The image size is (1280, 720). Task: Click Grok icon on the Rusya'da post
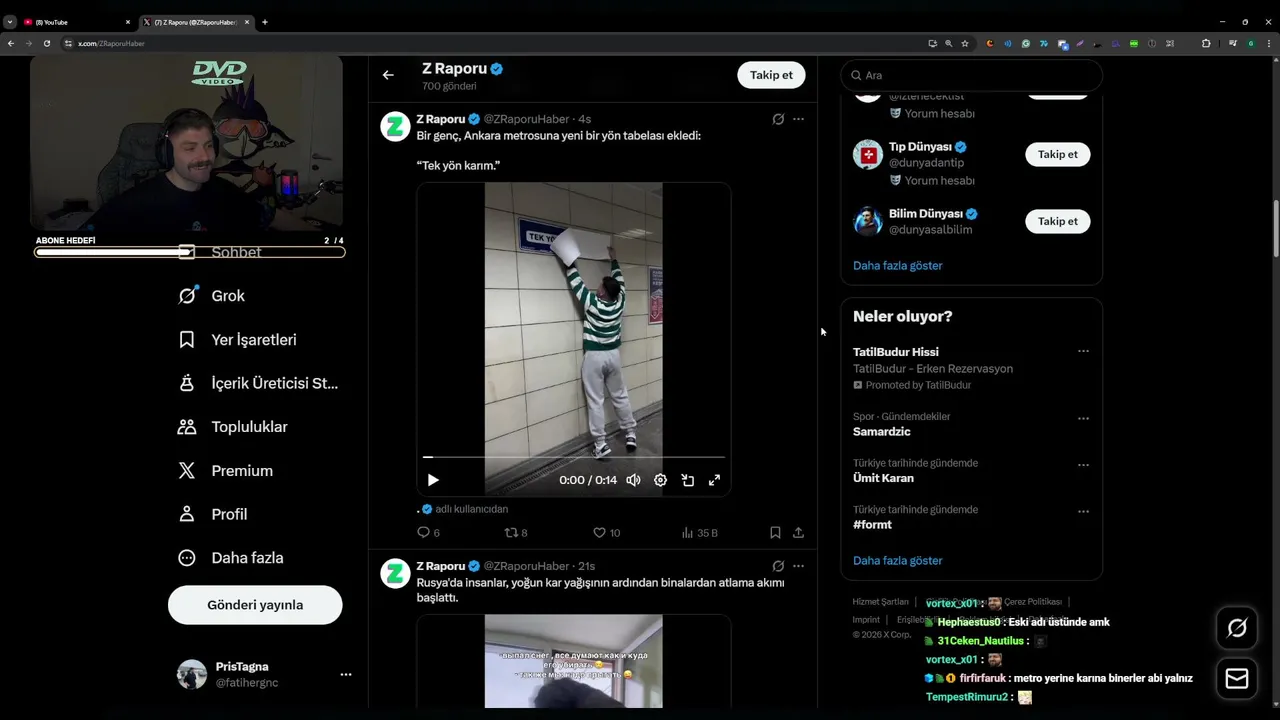778,566
